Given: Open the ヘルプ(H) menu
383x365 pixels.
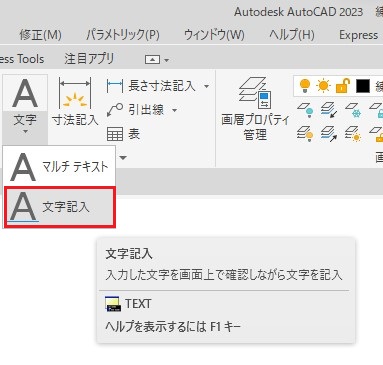Looking at the screenshot, I should (292, 35).
